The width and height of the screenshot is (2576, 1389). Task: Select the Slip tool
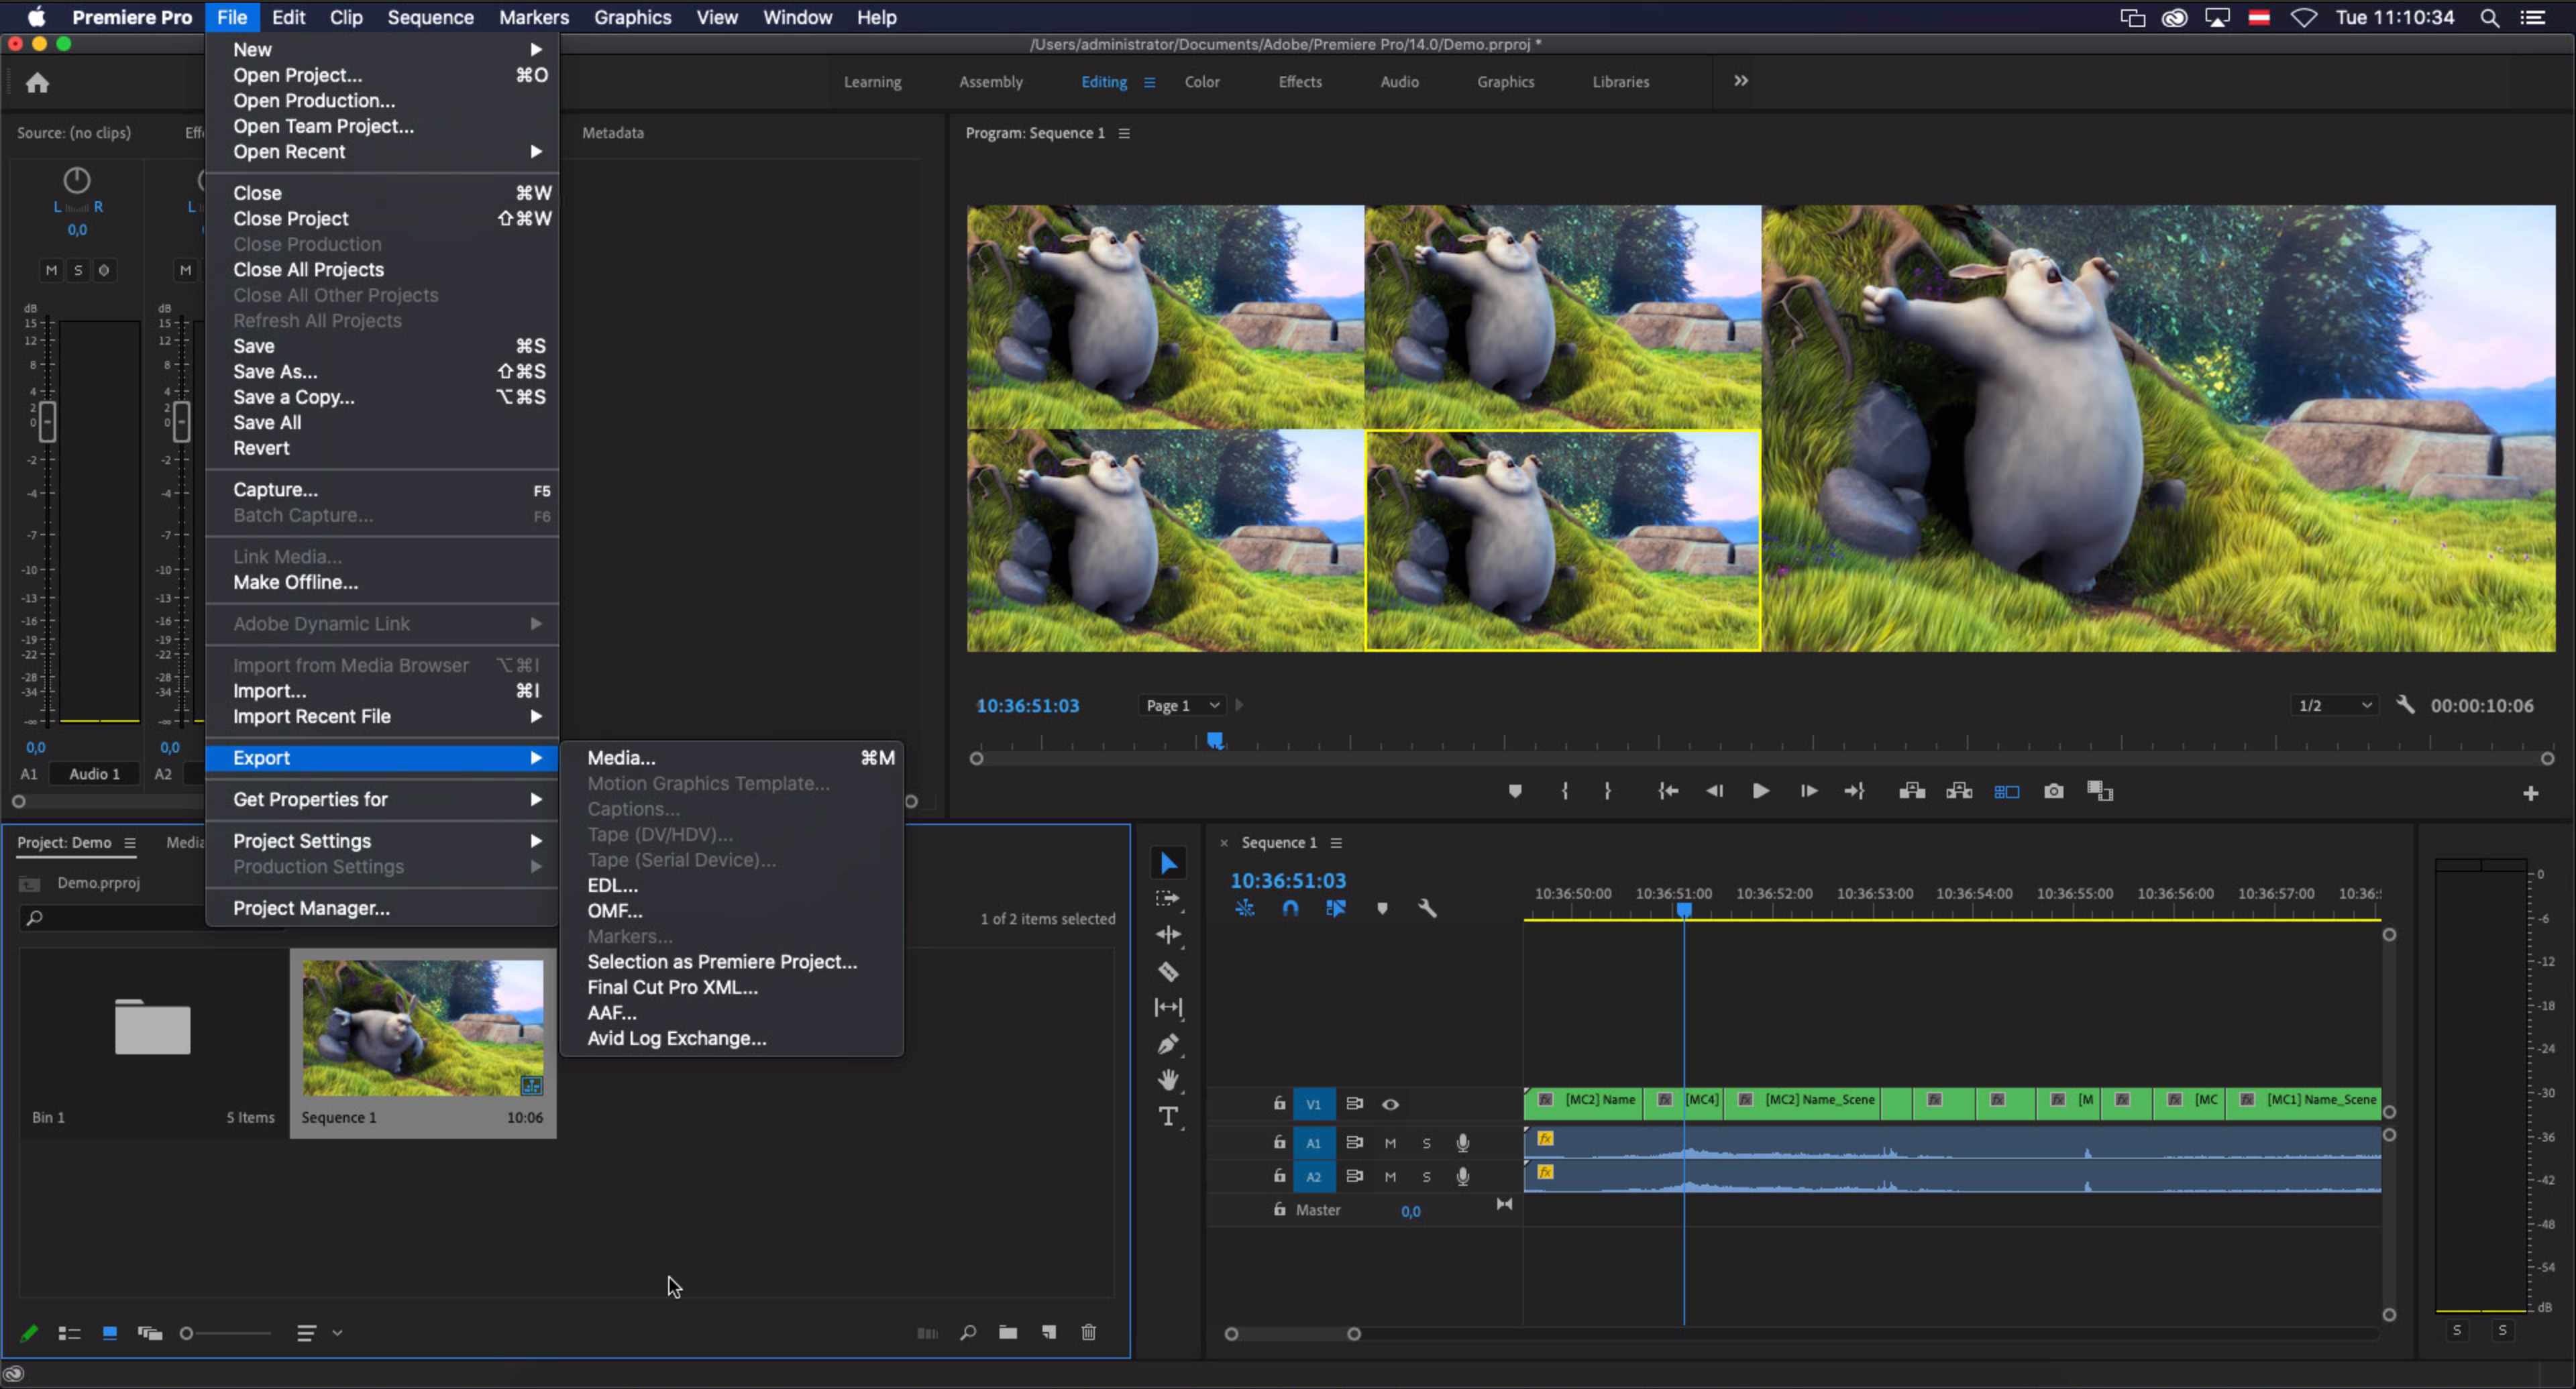[x=1168, y=1007]
